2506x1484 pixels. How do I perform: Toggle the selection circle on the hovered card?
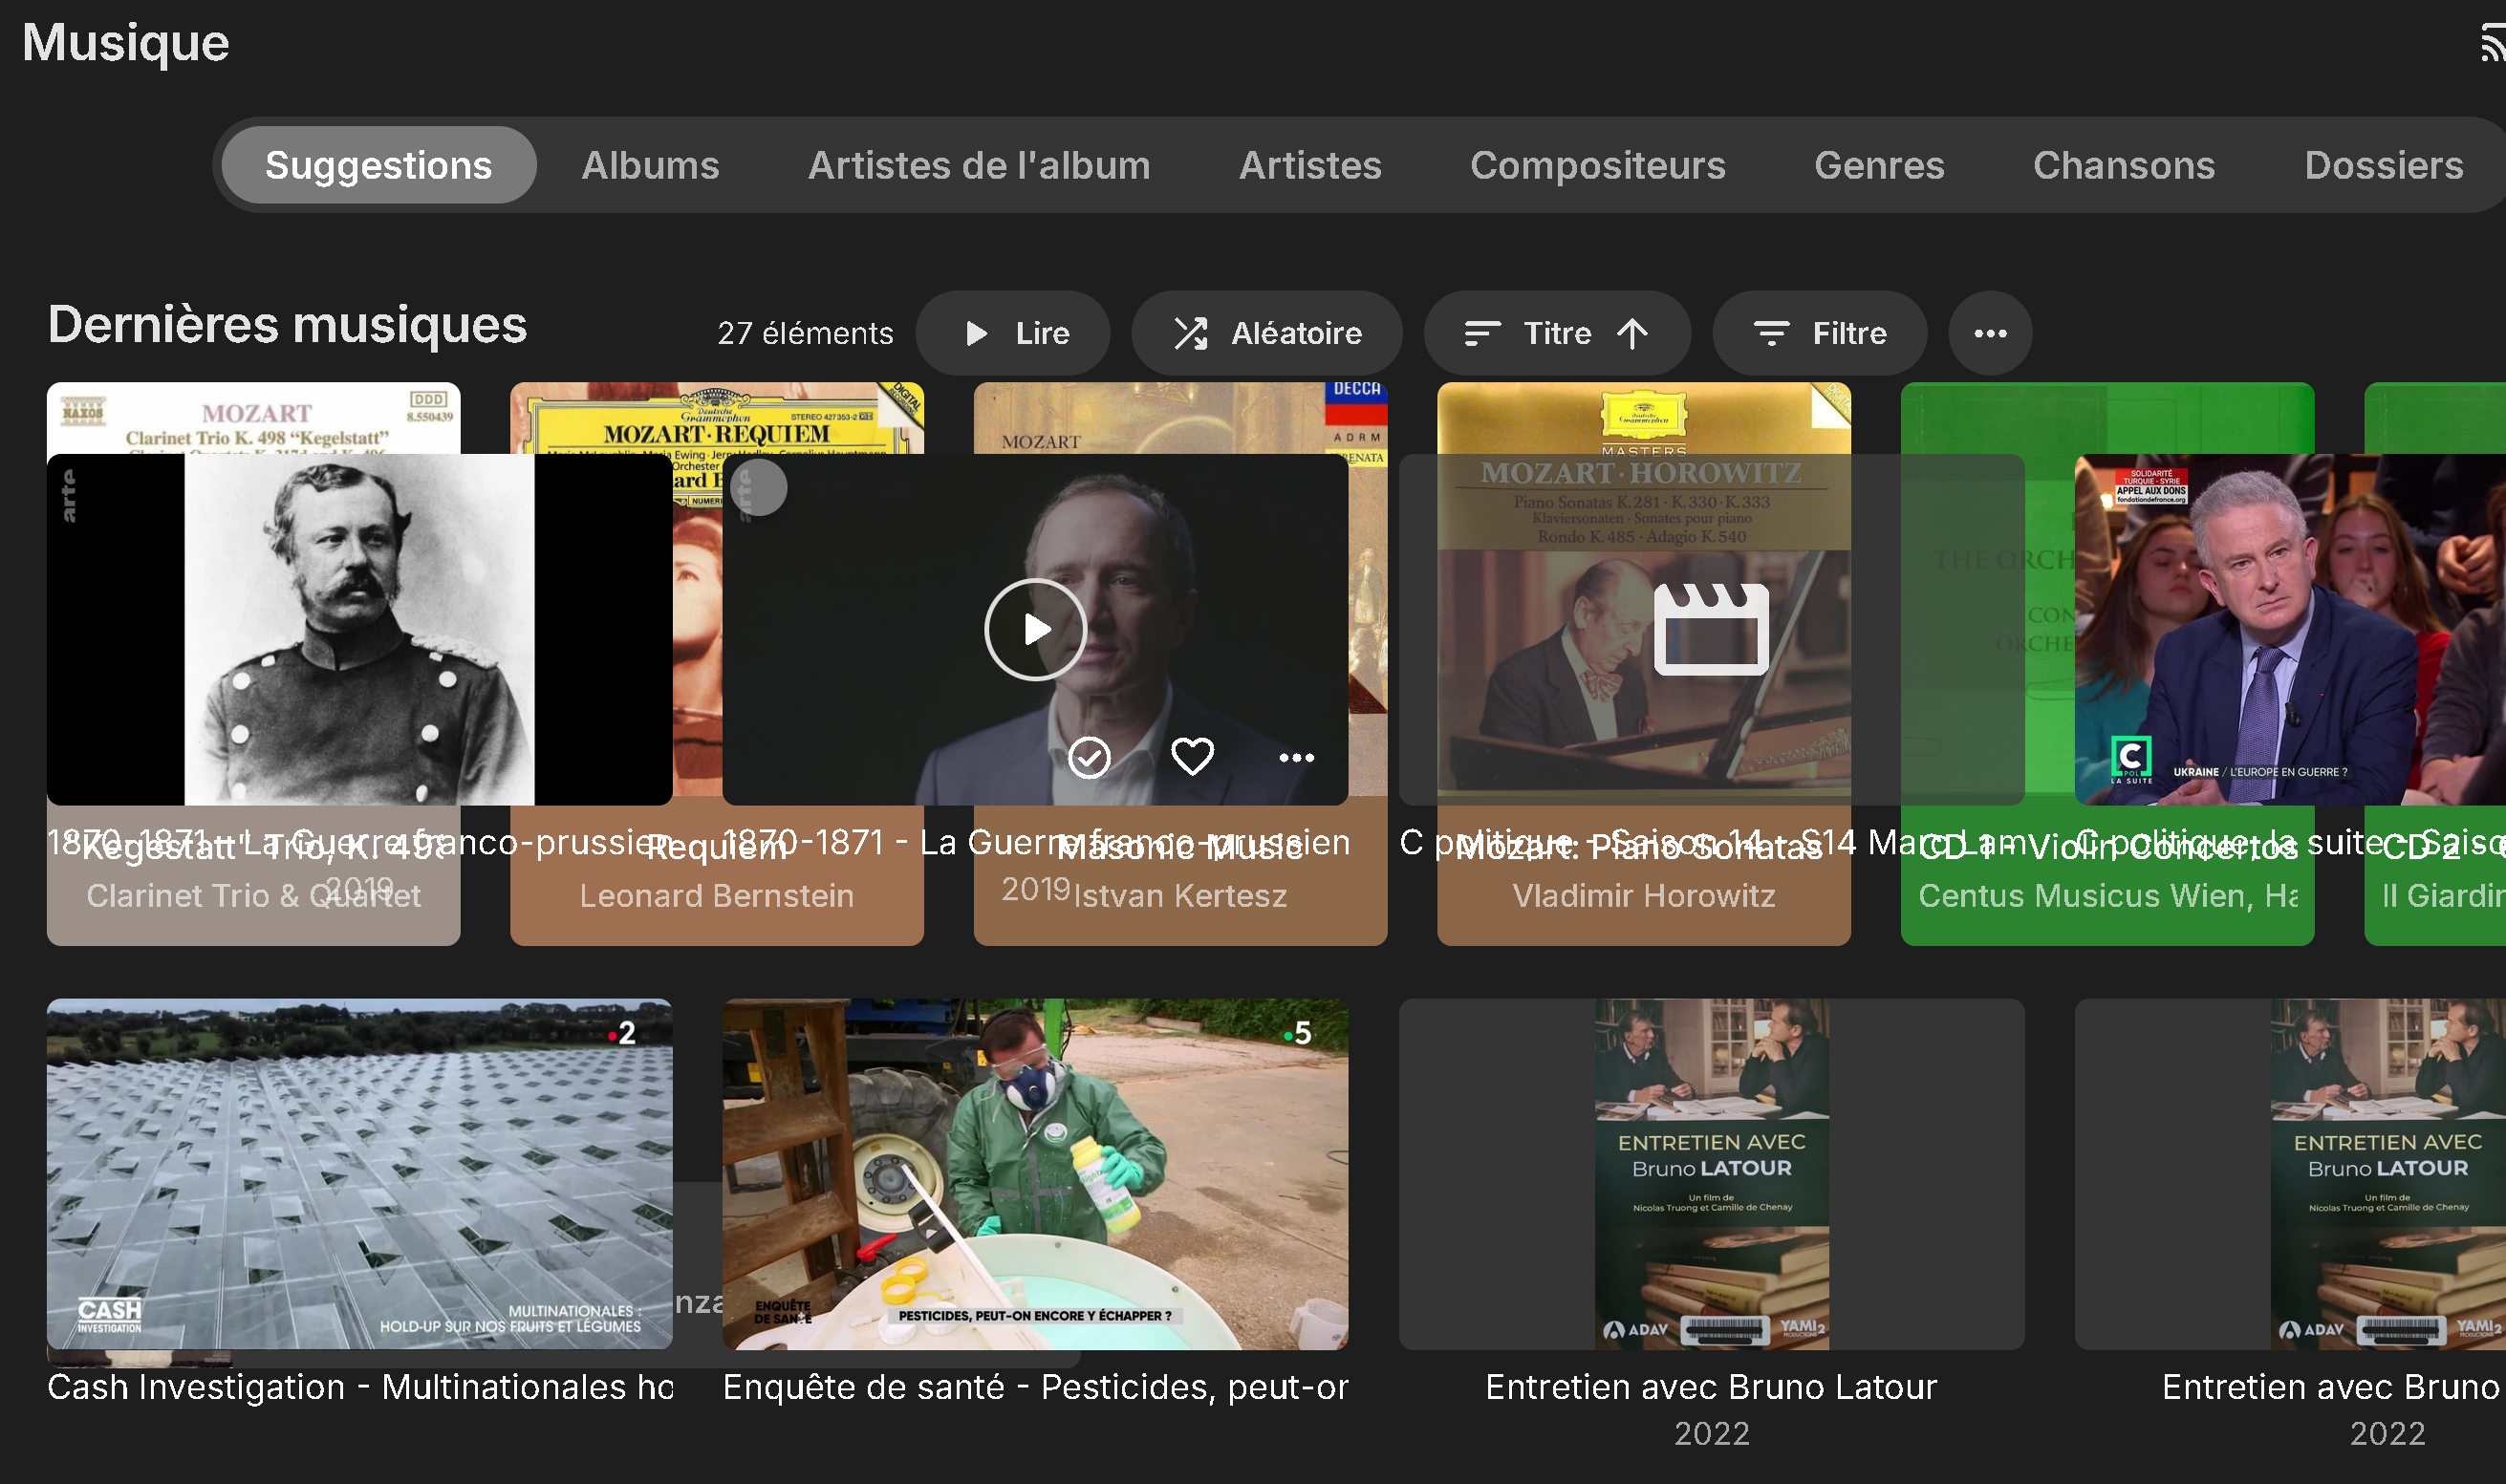pos(759,488)
